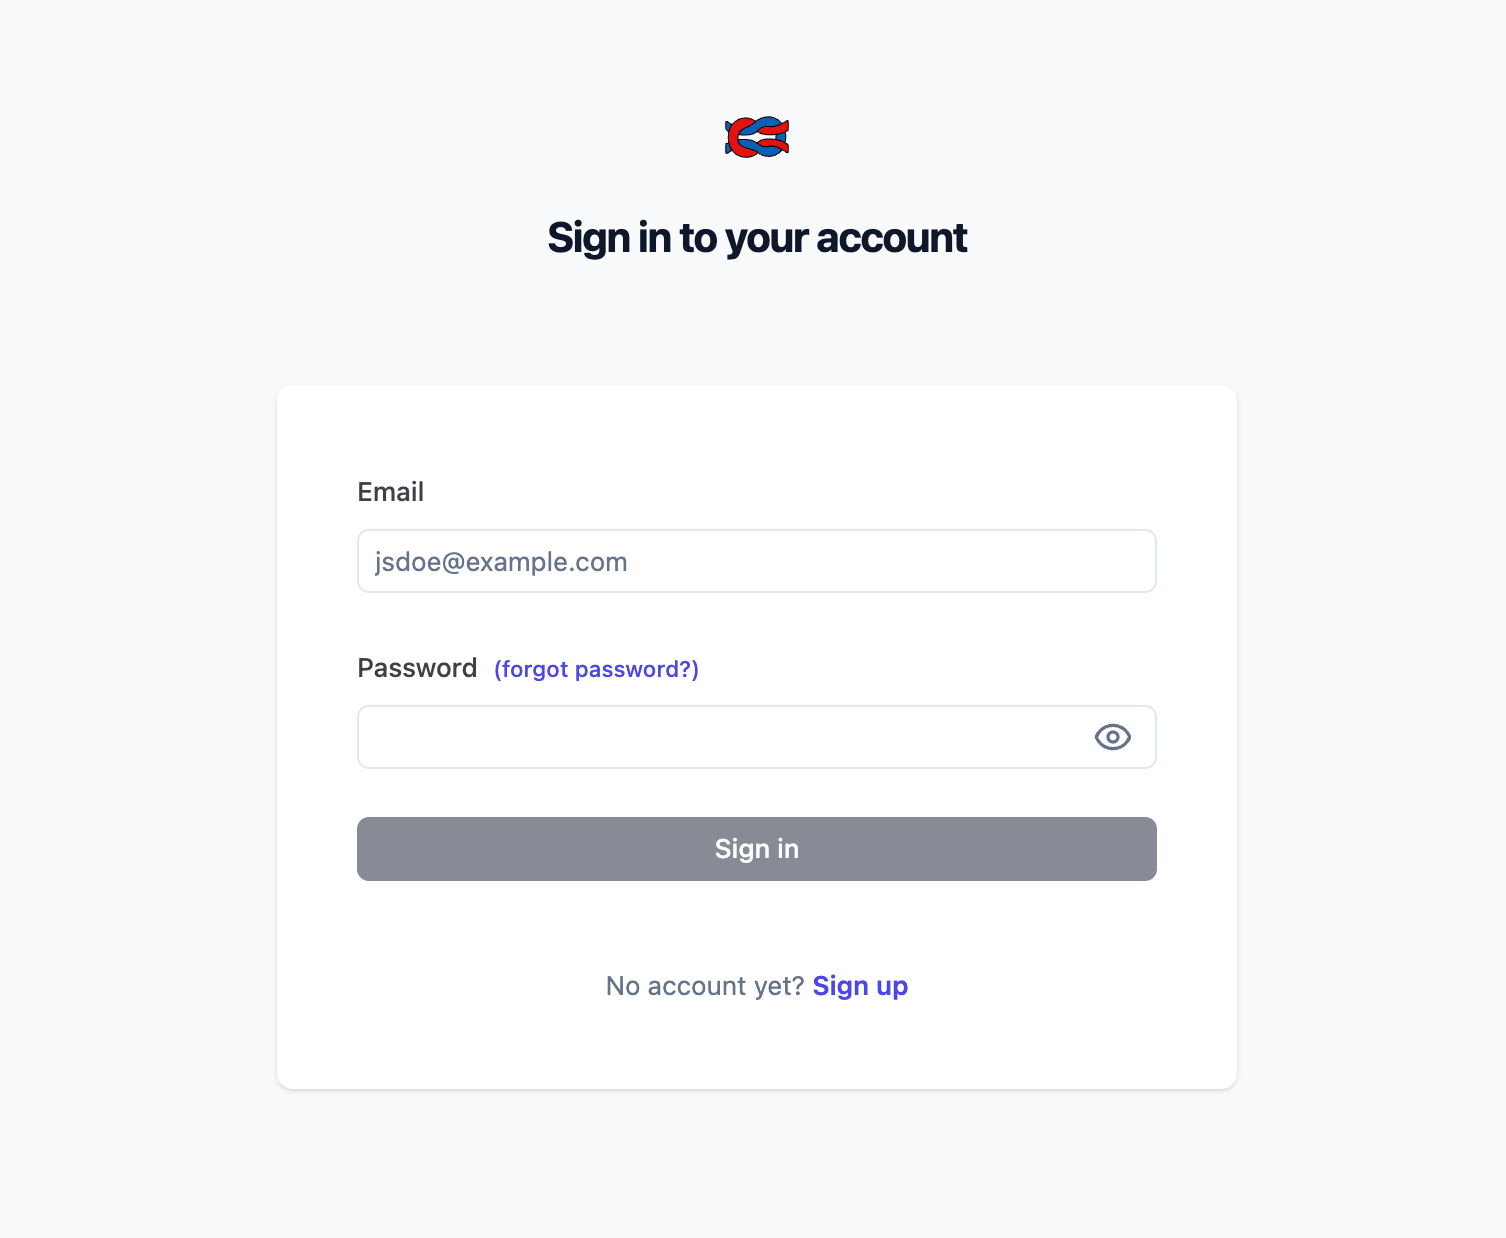The image size is (1506, 1238).
Task: Click the "Sign in to your account" heading
Action: [x=757, y=238]
